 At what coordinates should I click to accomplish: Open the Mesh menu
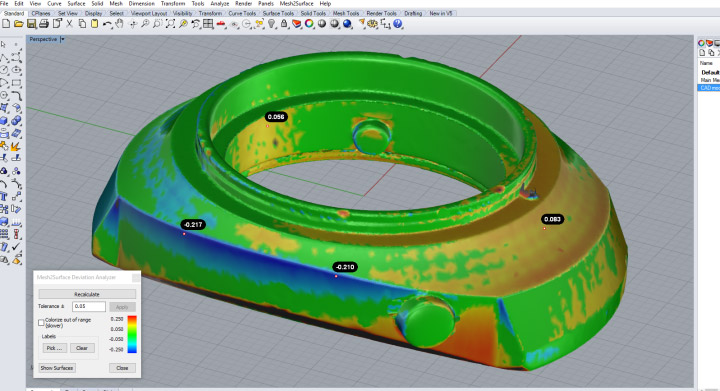pos(116,4)
